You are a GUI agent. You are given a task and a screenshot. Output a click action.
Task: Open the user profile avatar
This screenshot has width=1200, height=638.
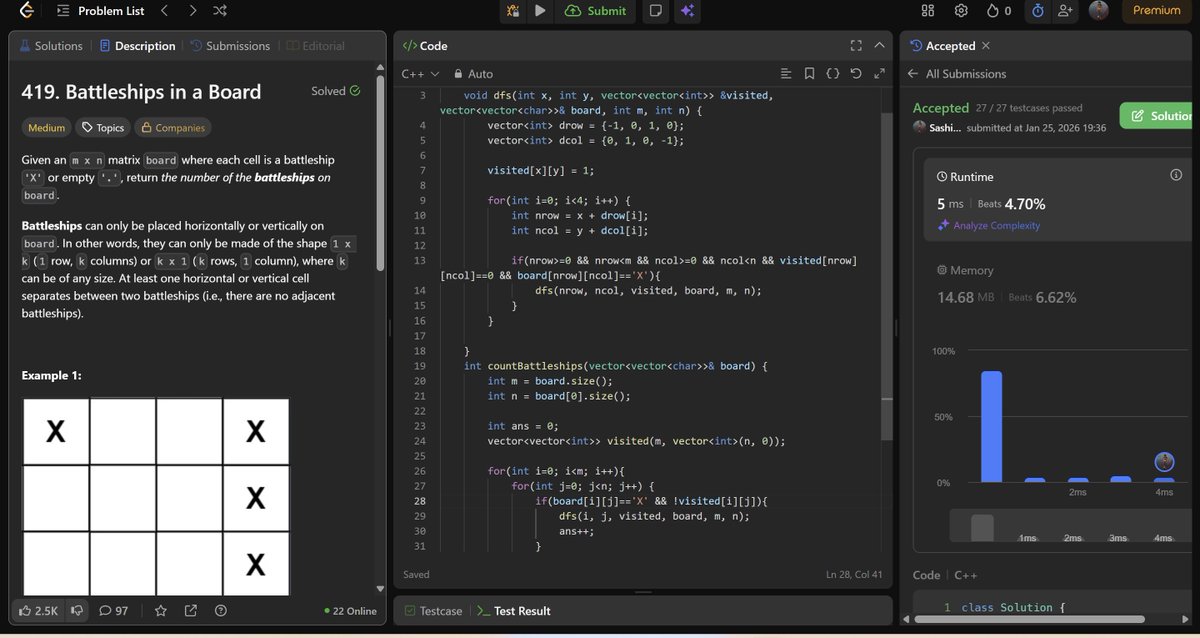click(x=1099, y=11)
